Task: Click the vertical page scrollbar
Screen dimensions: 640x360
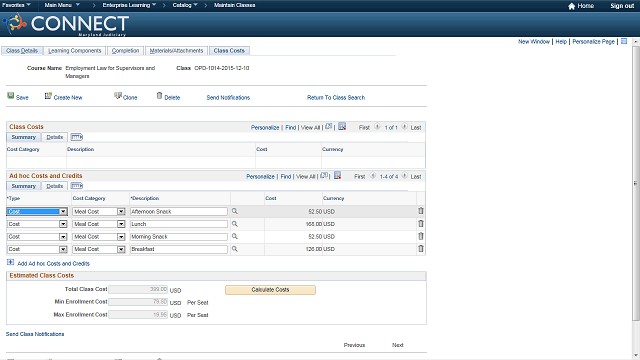Action: pyautogui.click(x=636, y=184)
